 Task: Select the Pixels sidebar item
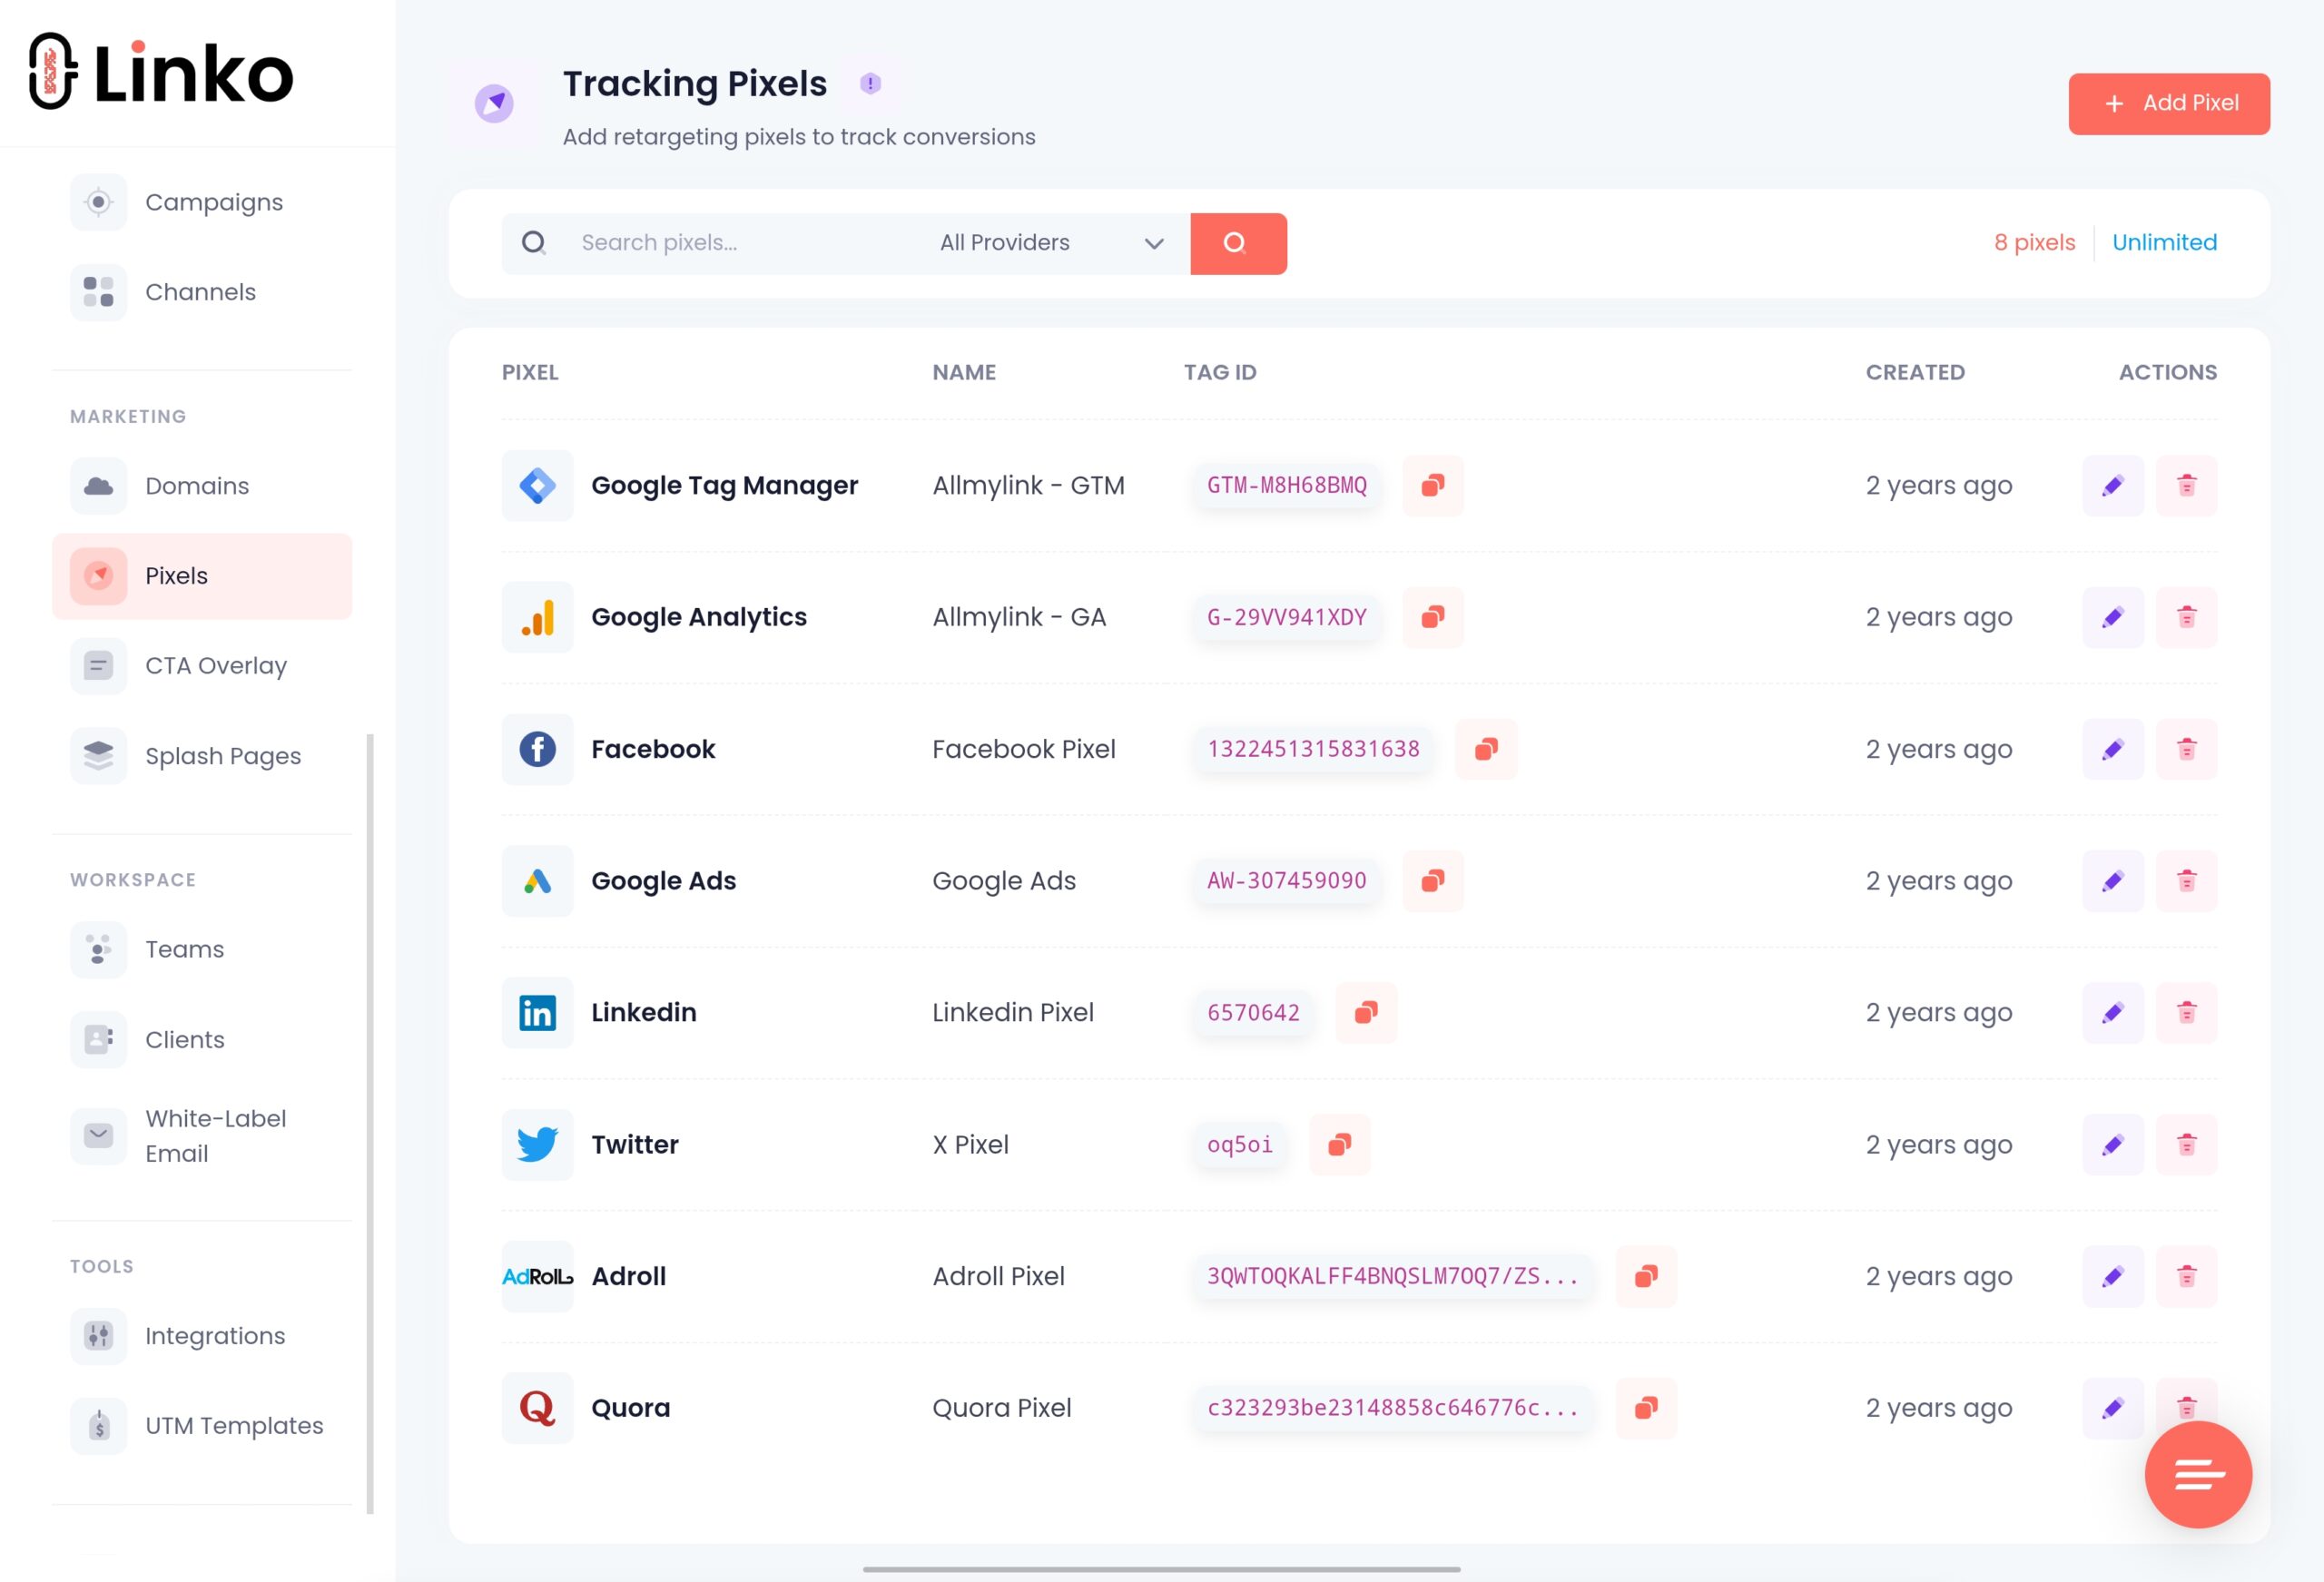(x=202, y=576)
